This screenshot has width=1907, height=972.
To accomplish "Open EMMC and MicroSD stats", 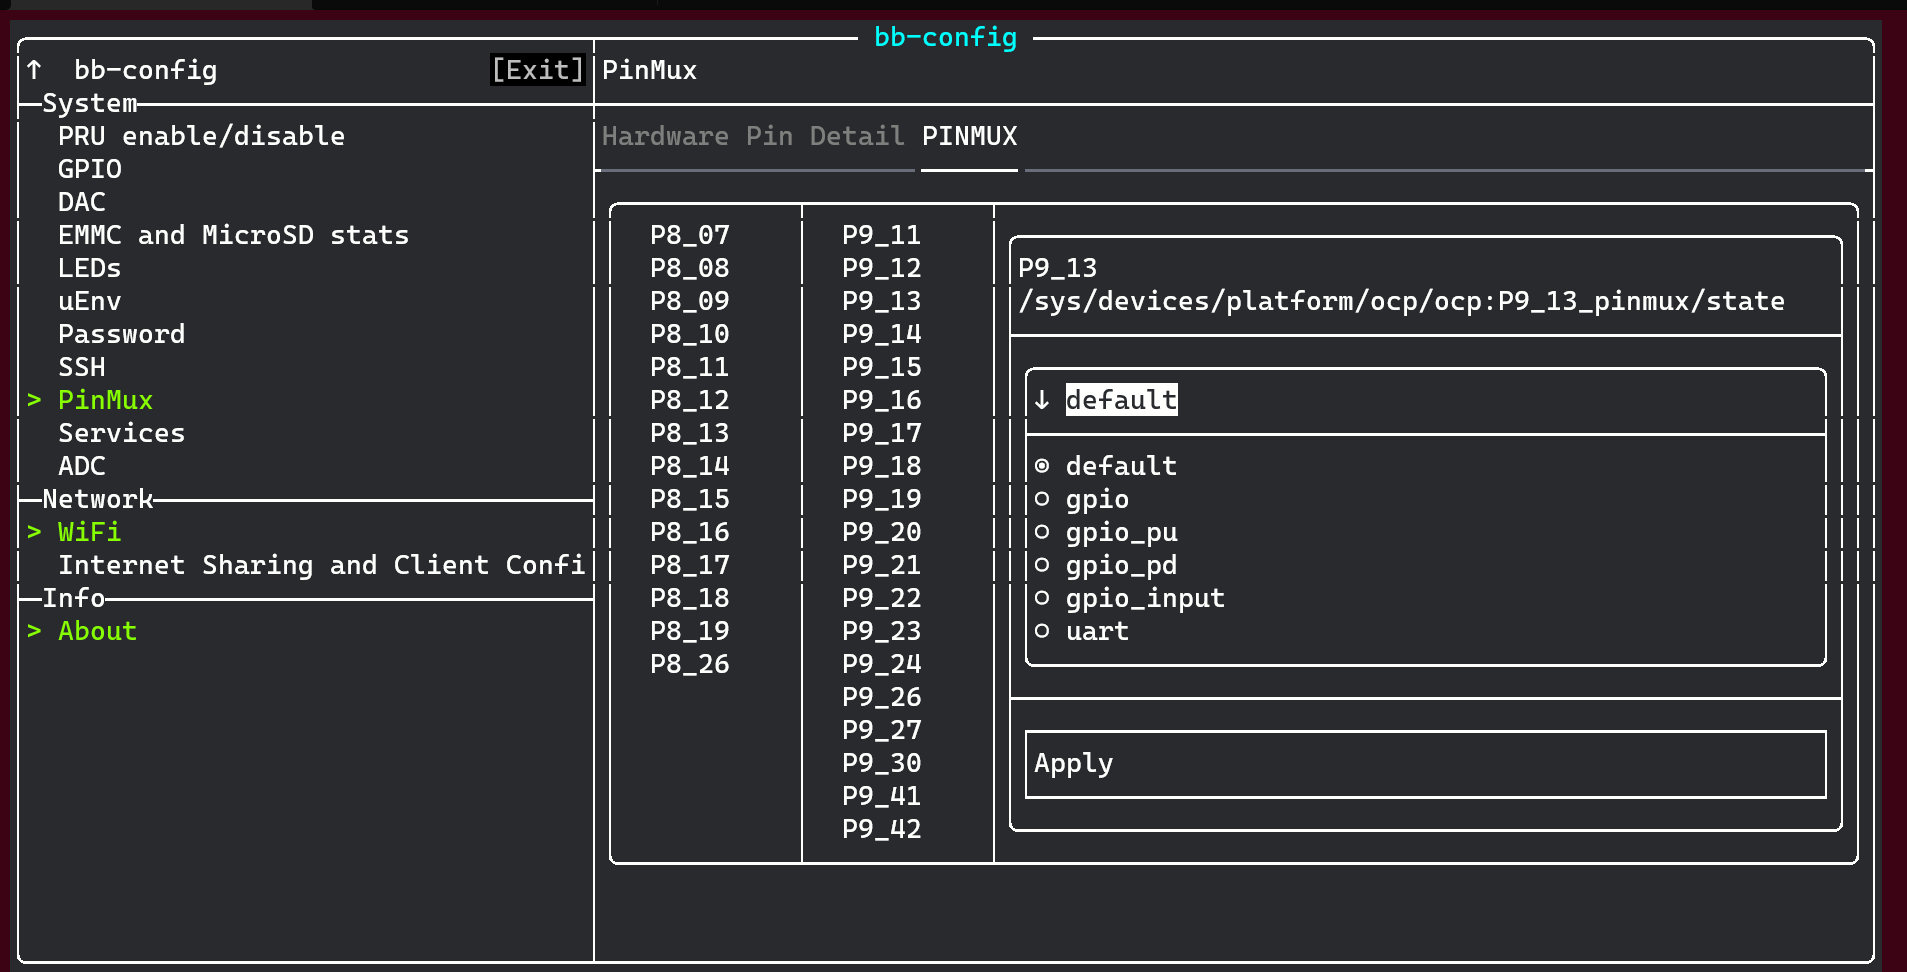I will click(x=233, y=234).
